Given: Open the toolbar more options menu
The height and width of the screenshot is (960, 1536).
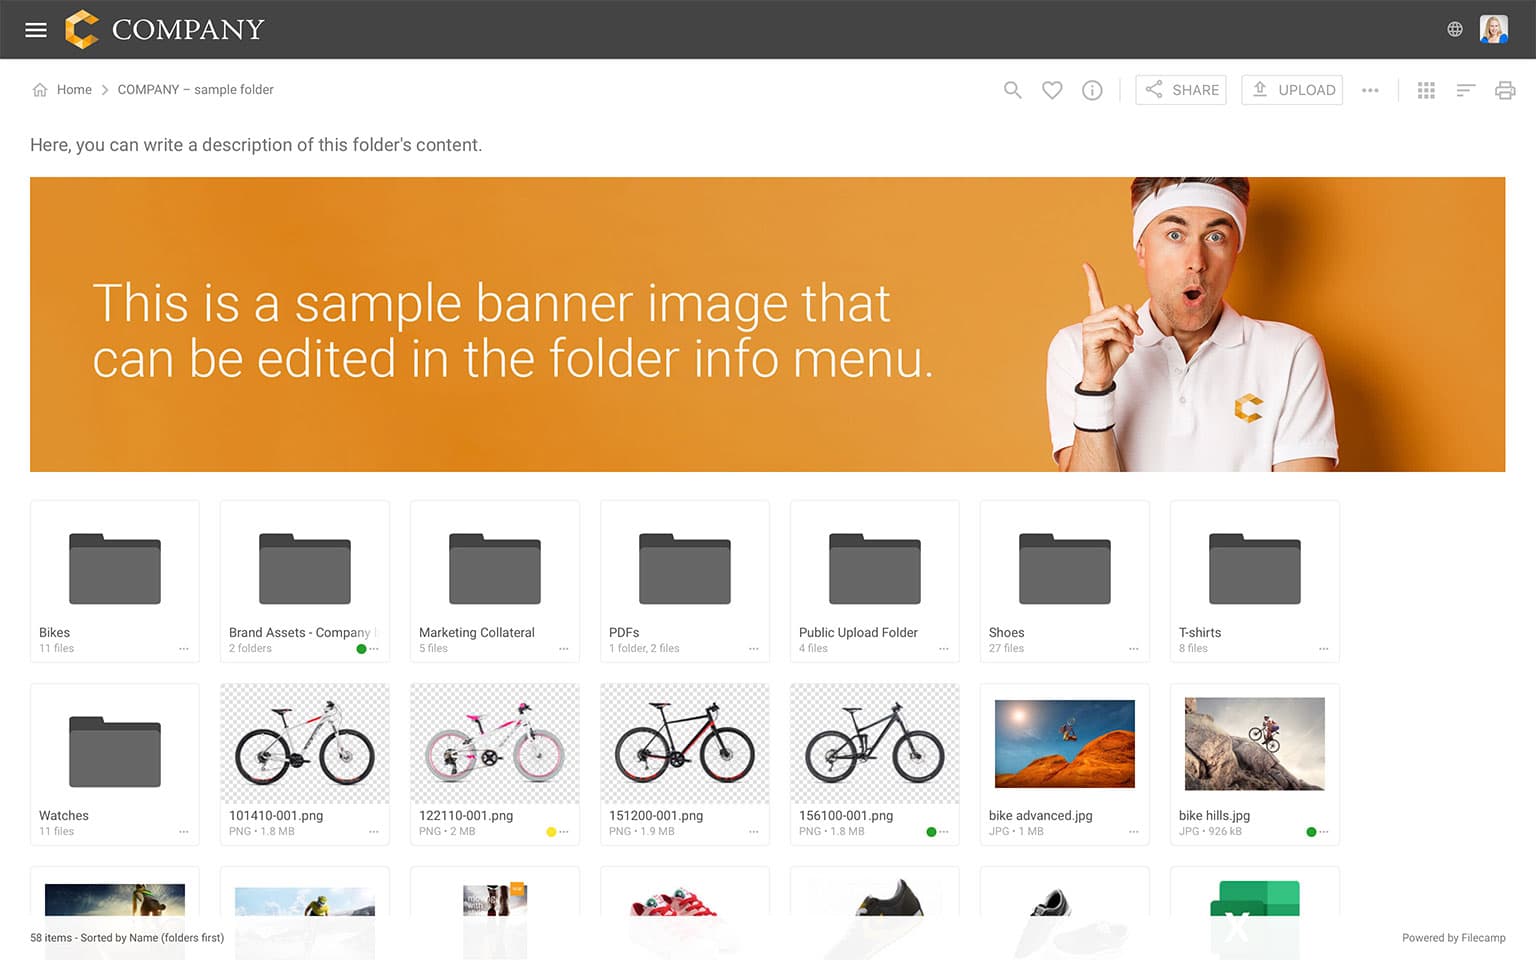Looking at the screenshot, I should point(1370,90).
